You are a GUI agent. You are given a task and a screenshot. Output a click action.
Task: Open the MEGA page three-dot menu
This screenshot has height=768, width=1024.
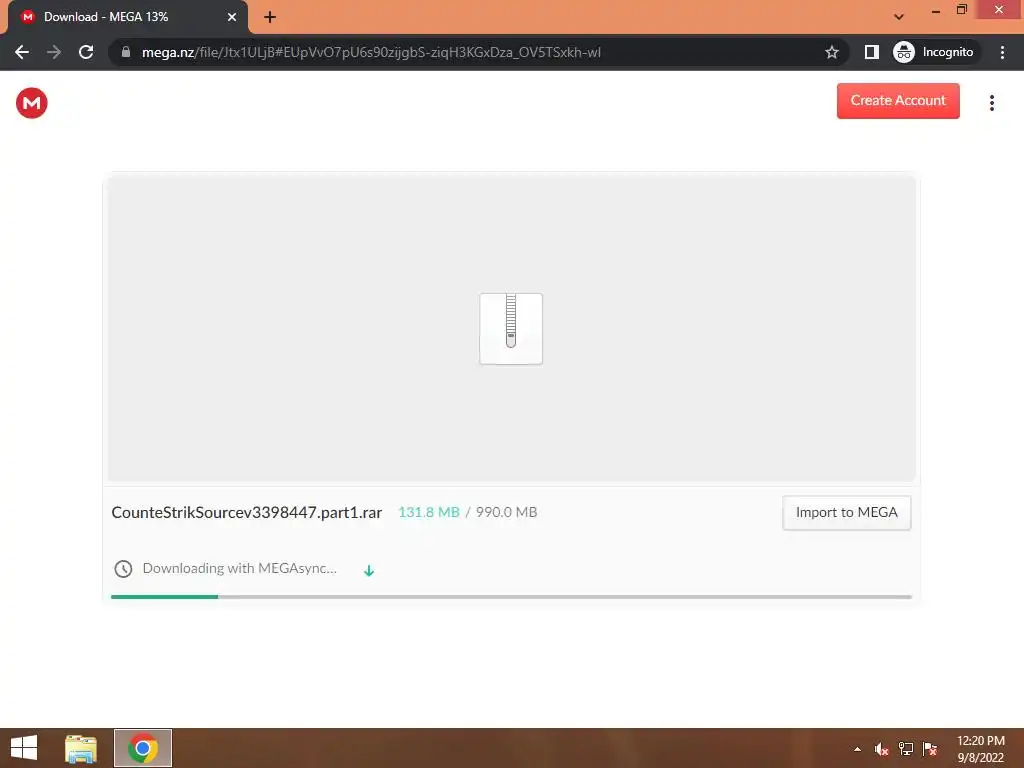(x=991, y=103)
